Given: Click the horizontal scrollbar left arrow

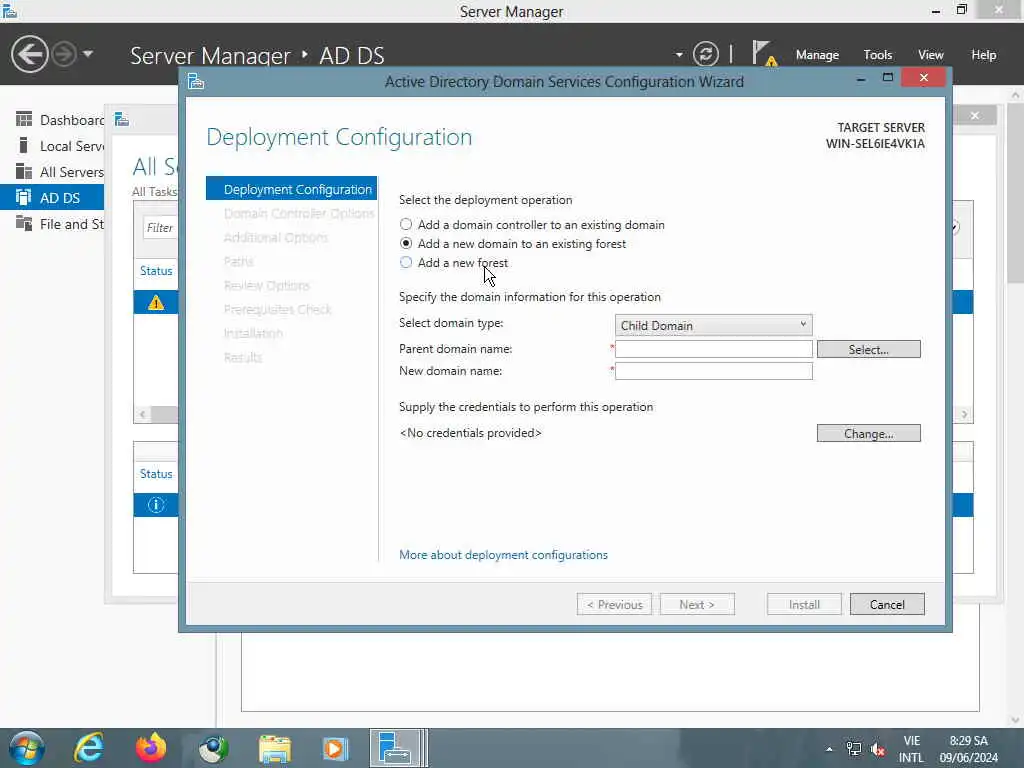Looking at the screenshot, I should click(x=142, y=415).
